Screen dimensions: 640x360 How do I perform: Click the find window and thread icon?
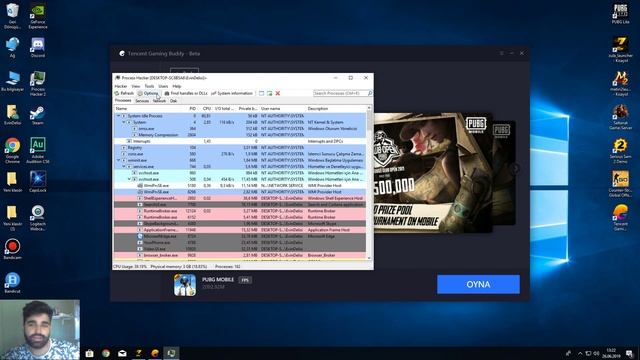pyautogui.click(x=269, y=93)
